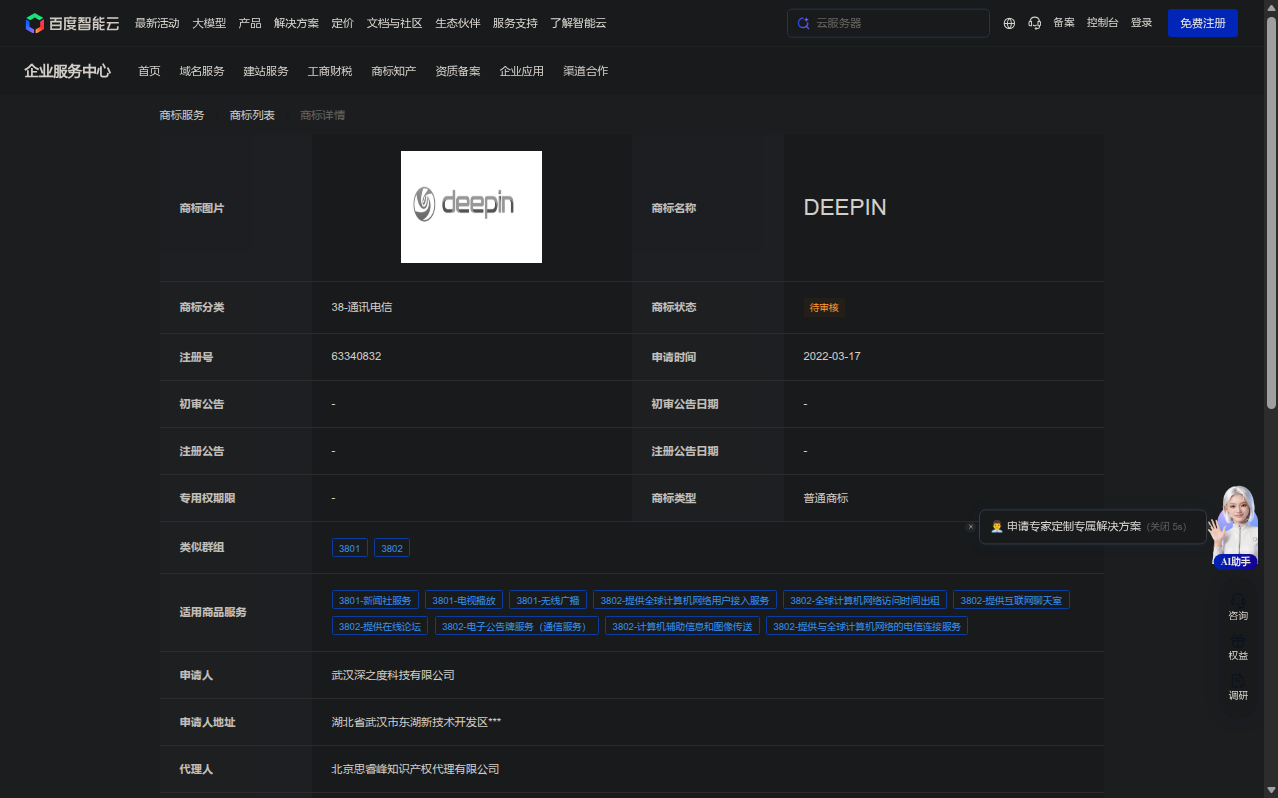
Task: Open the 生态伙伴 menu
Action: coord(458,23)
